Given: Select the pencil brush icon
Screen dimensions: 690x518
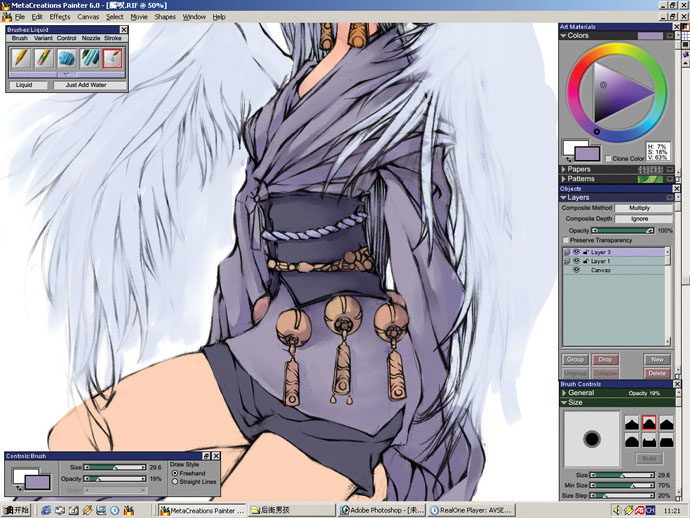Looking at the screenshot, I should pyautogui.click(x=20, y=59).
